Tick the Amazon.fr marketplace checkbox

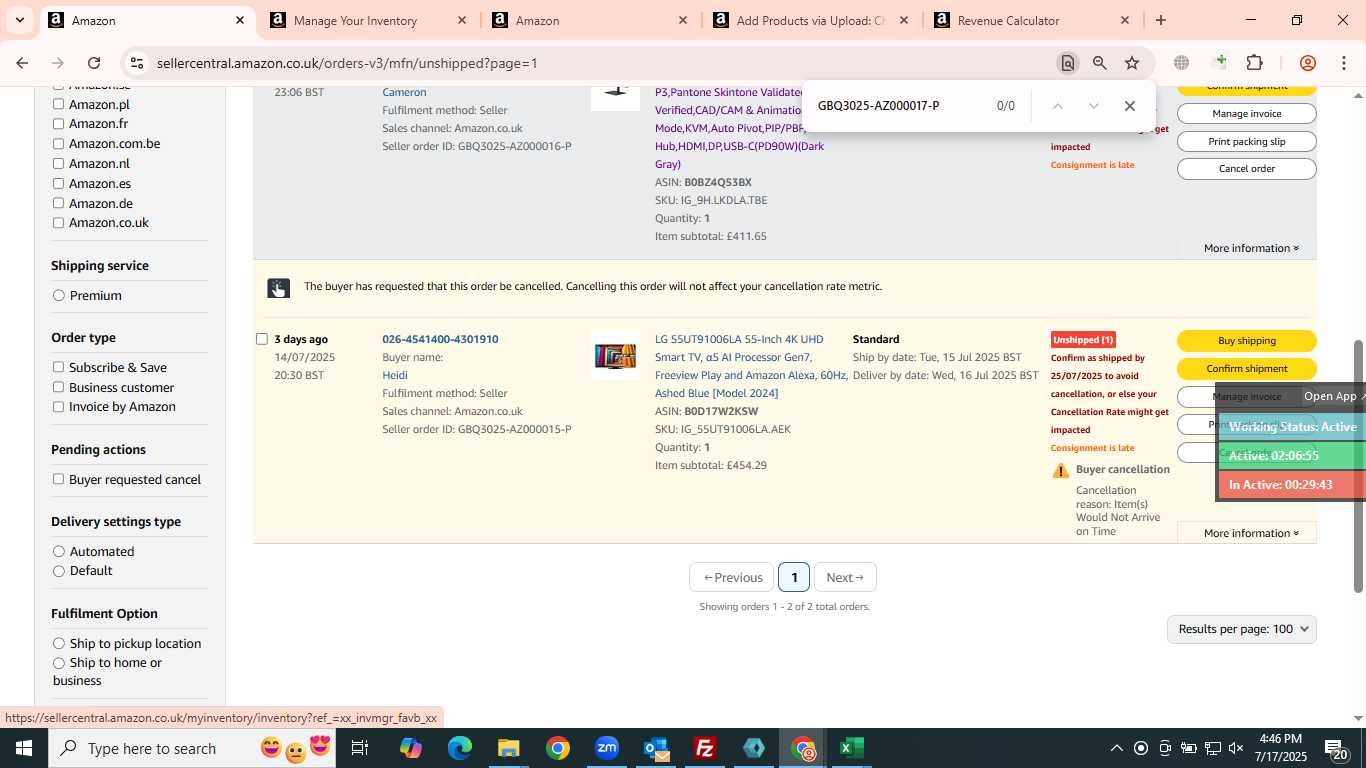58,124
